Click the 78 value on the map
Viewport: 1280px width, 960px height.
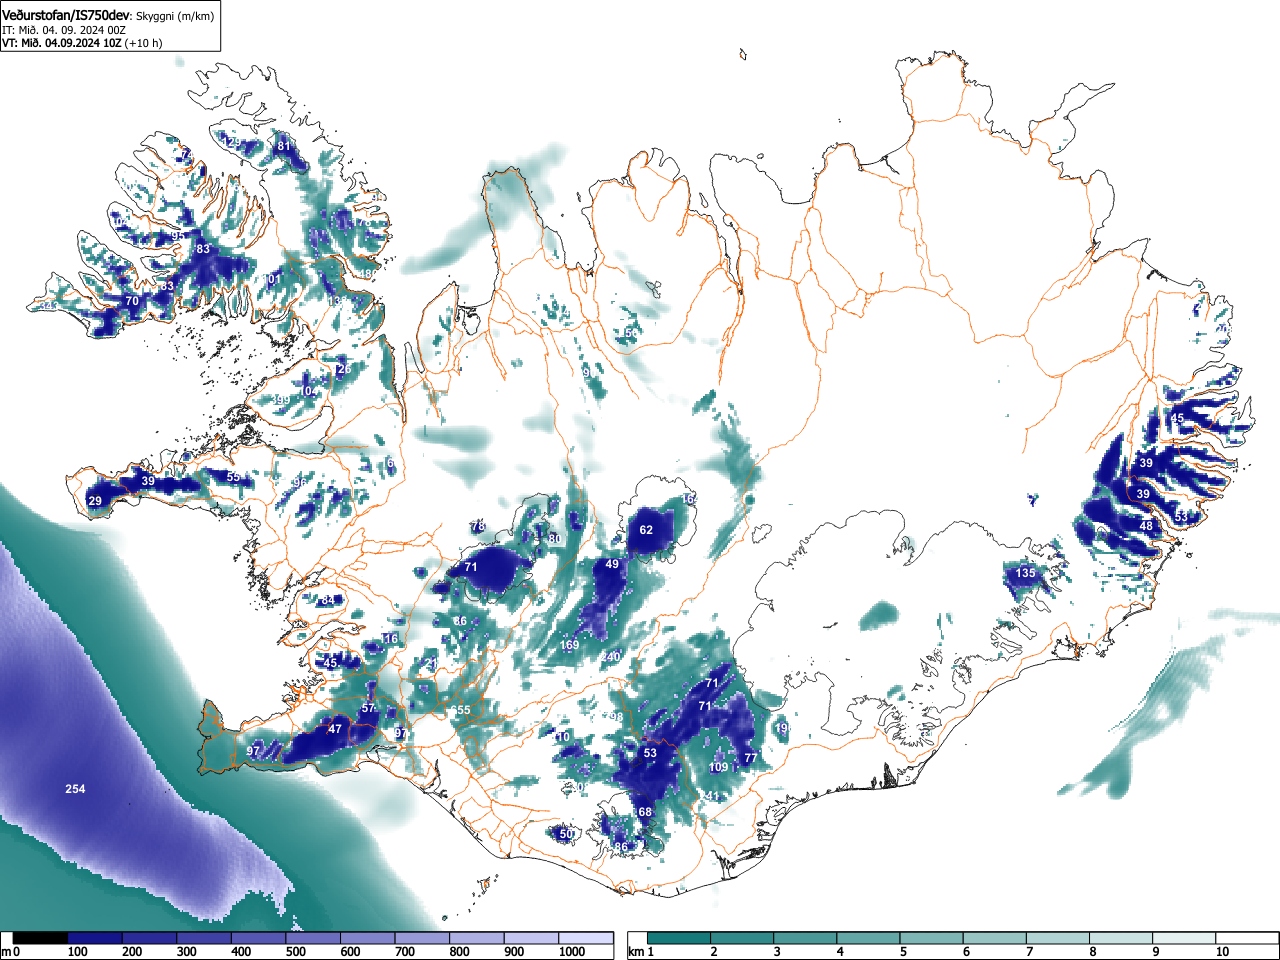click(478, 526)
